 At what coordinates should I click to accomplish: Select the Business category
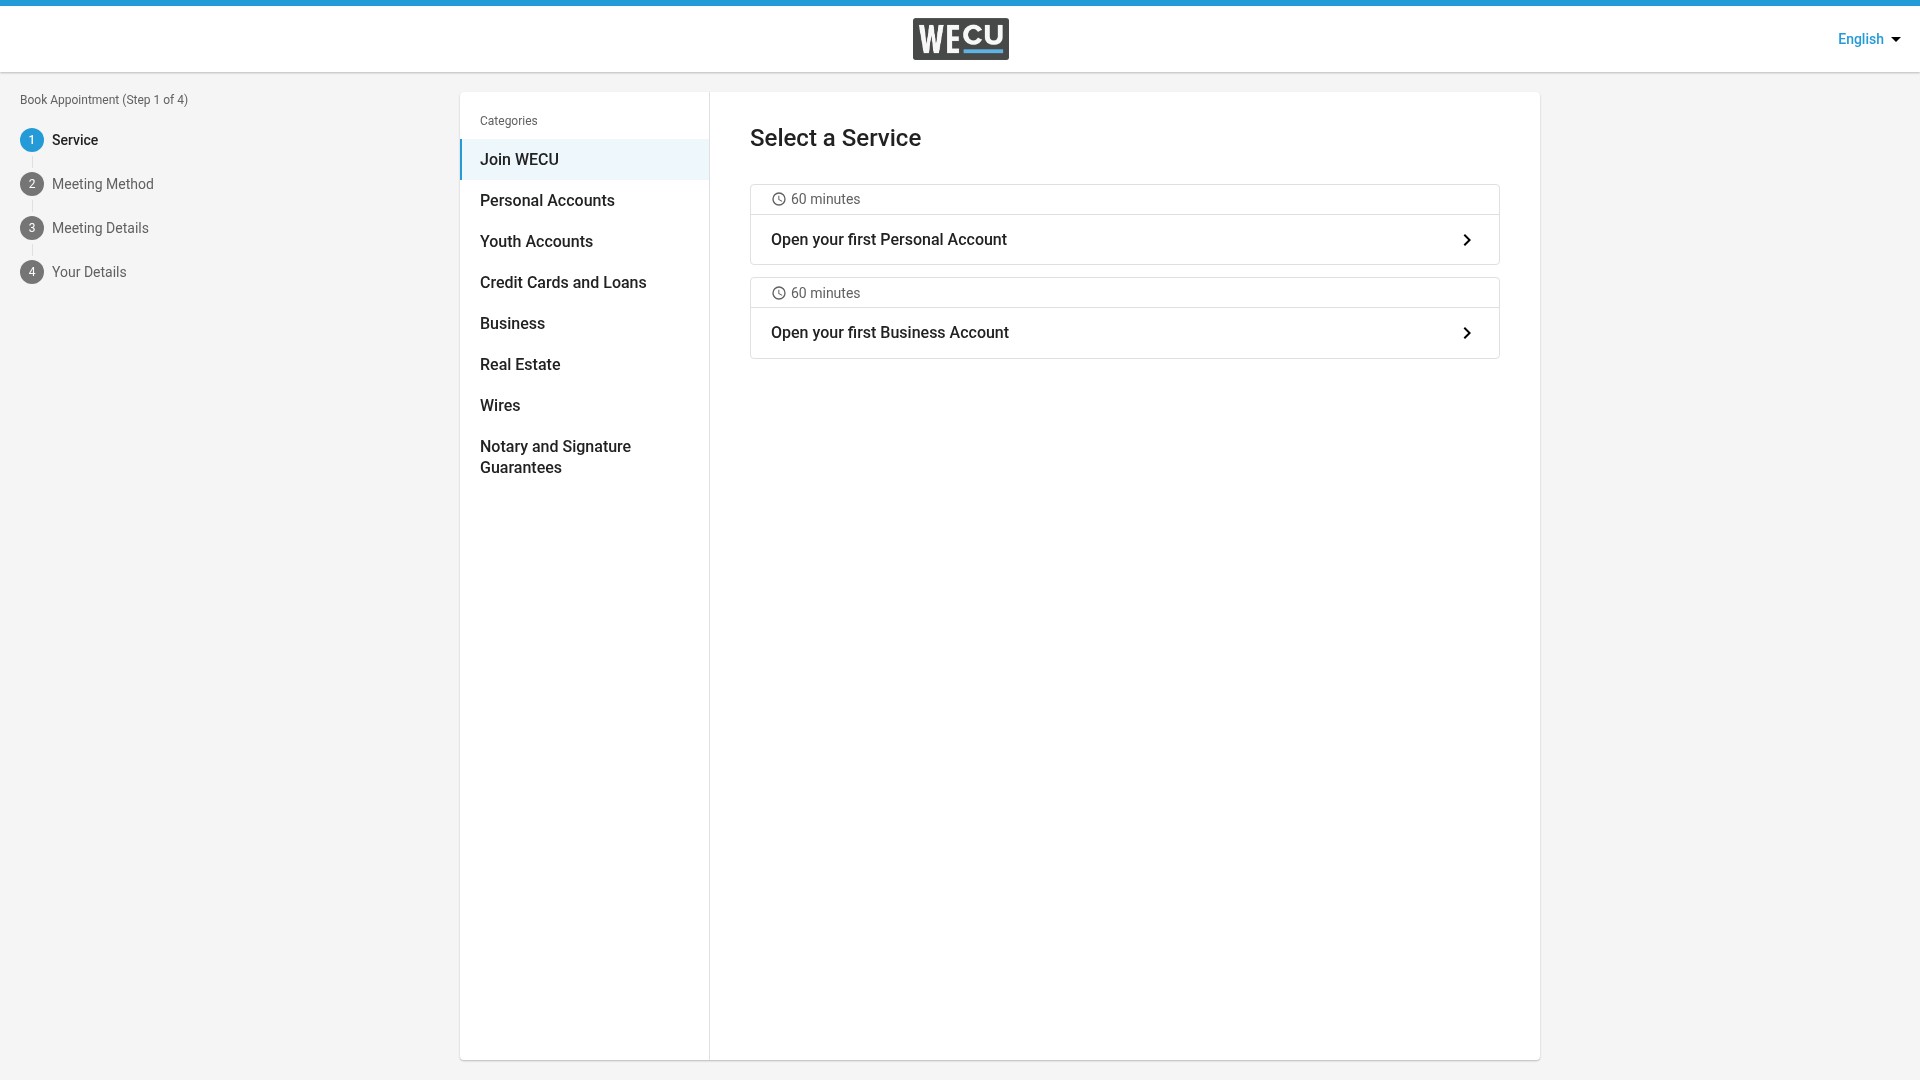pyautogui.click(x=585, y=324)
